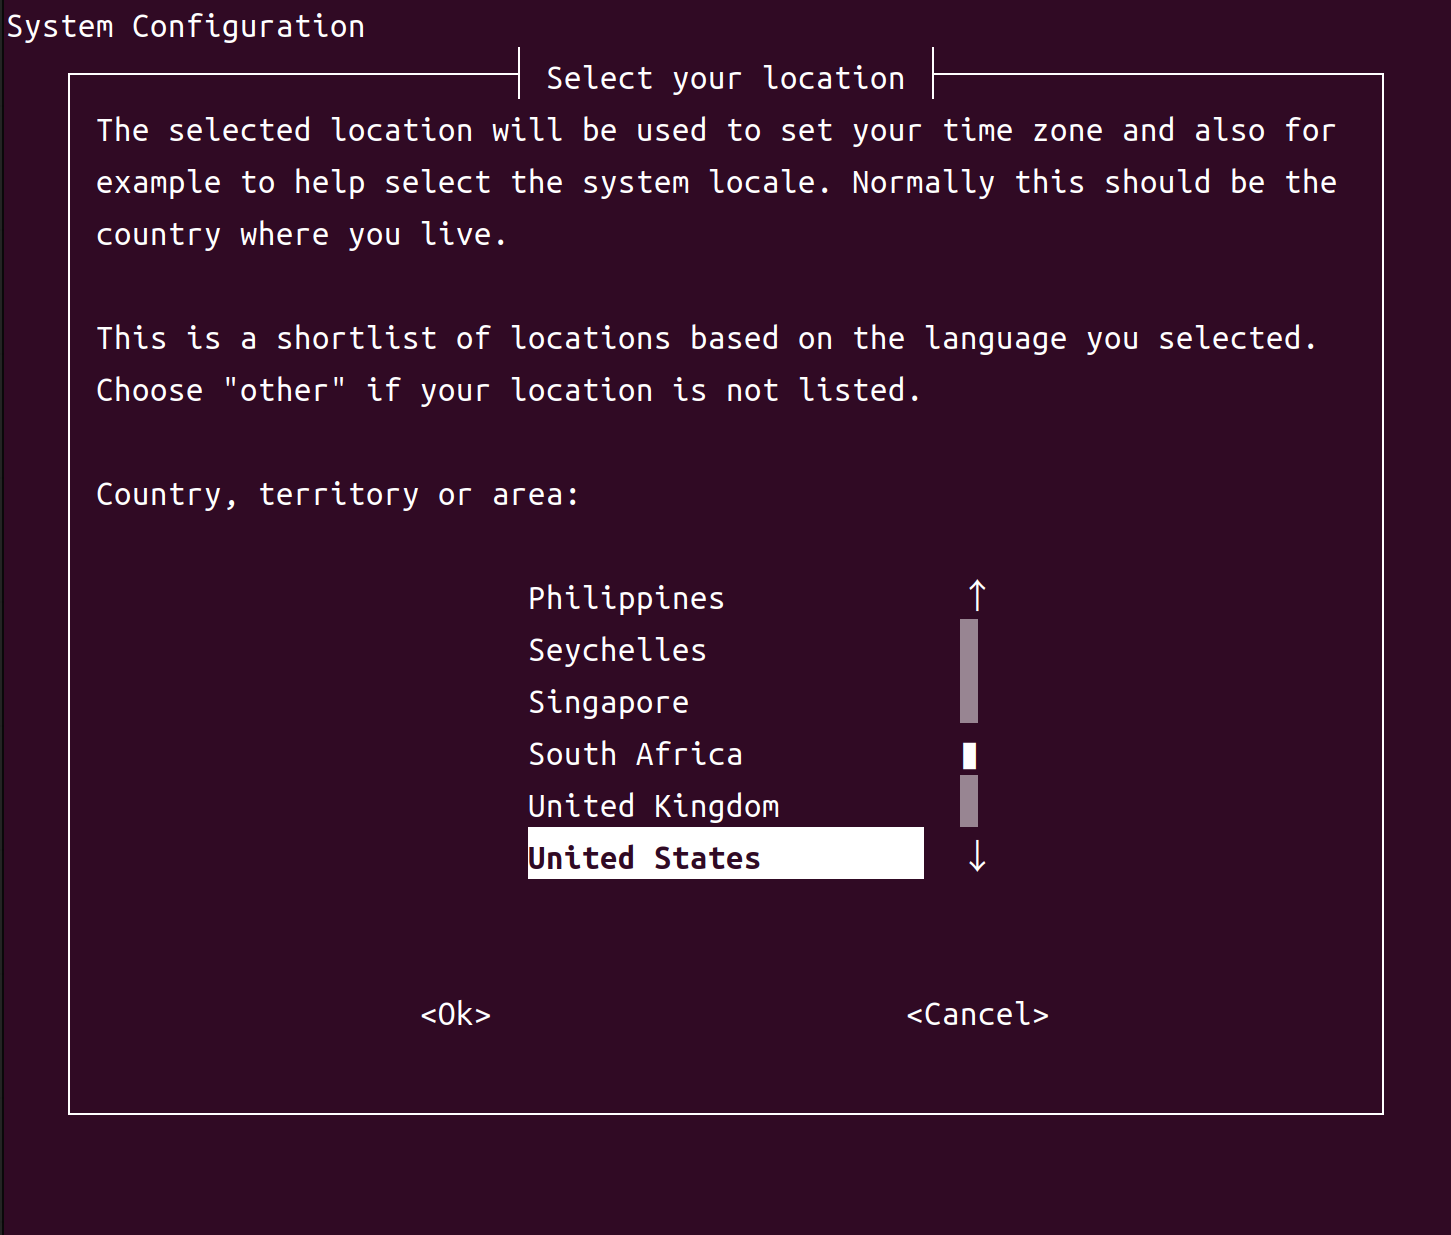This screenshot has height=1235, width=1451.
Task: Click the "Select your location" dialog title
Action: coord(725,78)
